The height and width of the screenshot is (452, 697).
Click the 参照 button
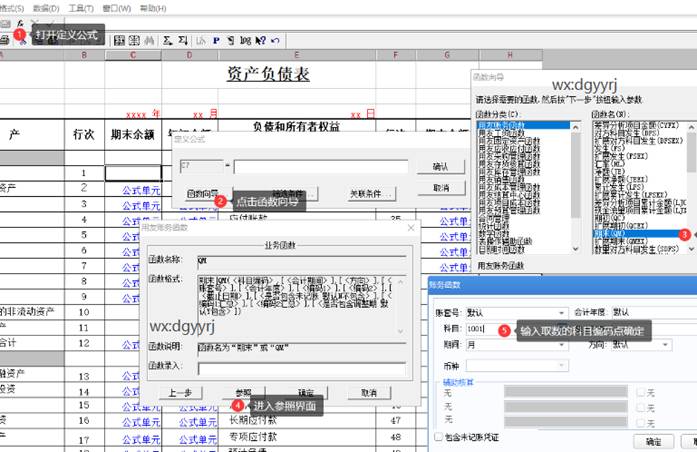point(243,393)
